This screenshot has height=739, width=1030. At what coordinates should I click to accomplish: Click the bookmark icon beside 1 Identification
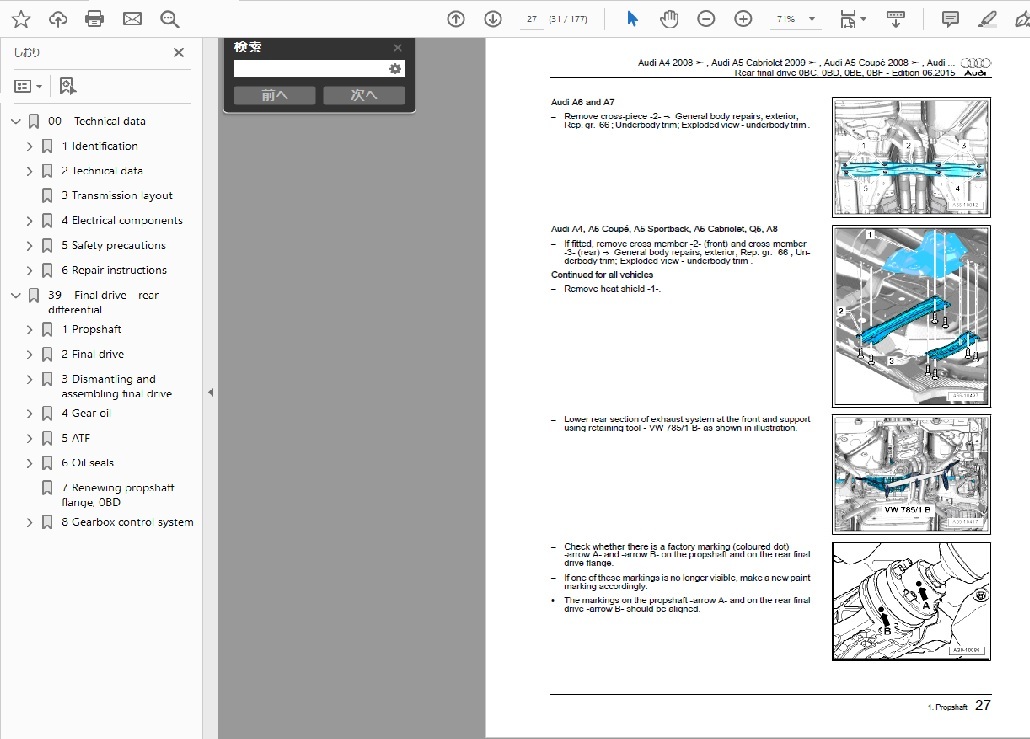47,146
